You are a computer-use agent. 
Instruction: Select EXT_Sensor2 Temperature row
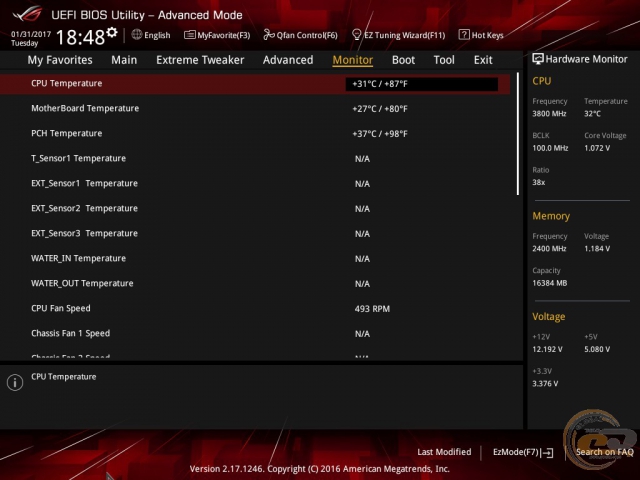tap(255, 209)
